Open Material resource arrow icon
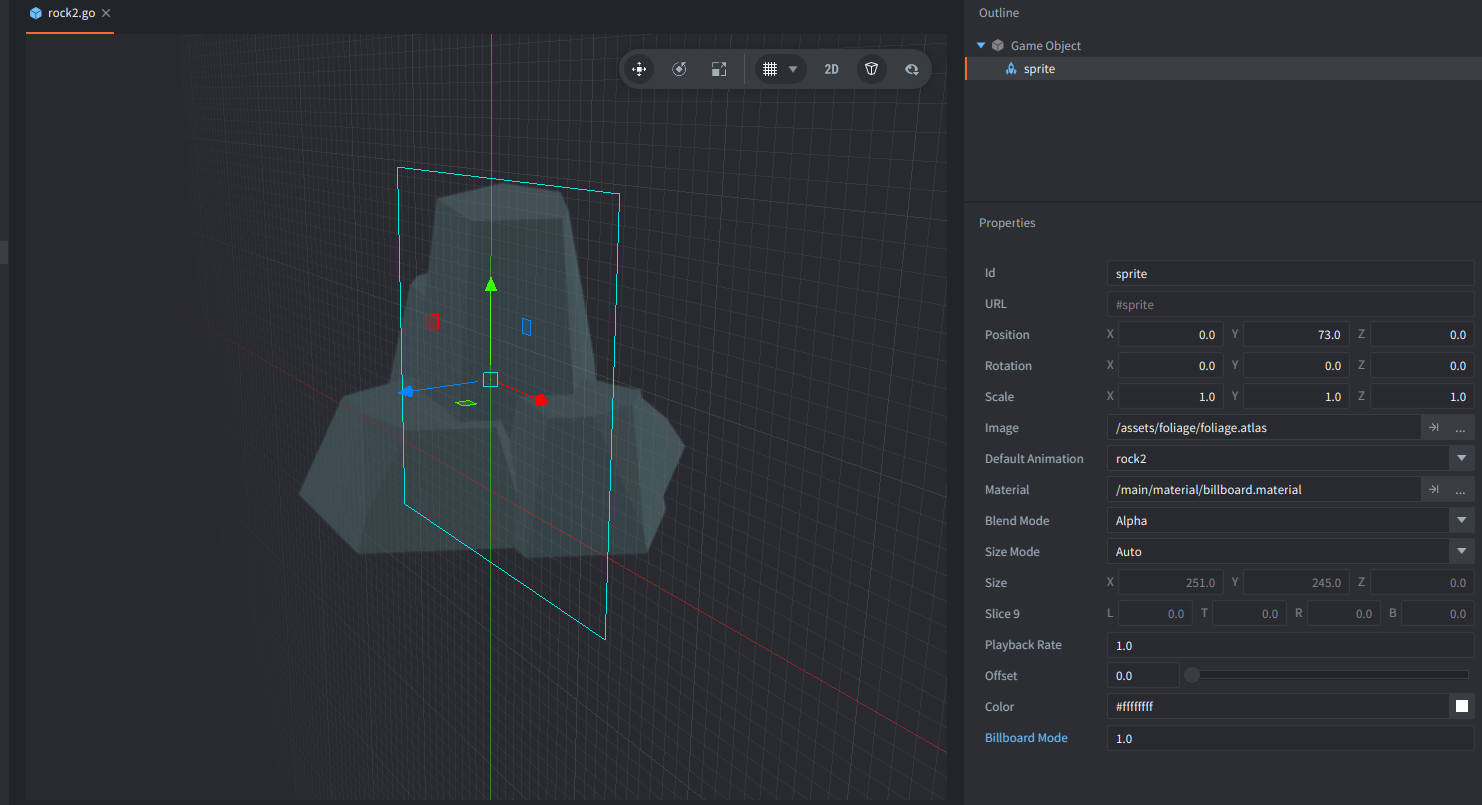The height and width of the screenshot is (805, 1482). tap(1433, 490)
